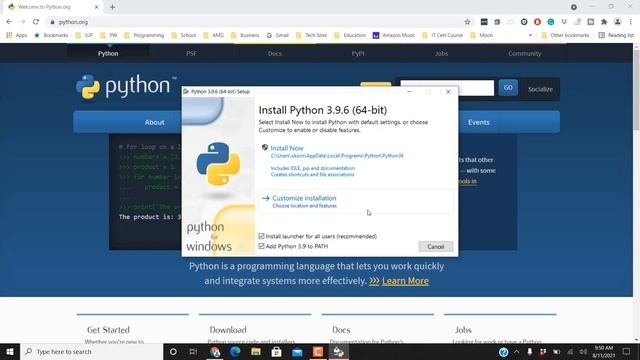Select the Python tab in site top nav
The height and width of the screenshot is (360, 640).
(x=108, y=53)
